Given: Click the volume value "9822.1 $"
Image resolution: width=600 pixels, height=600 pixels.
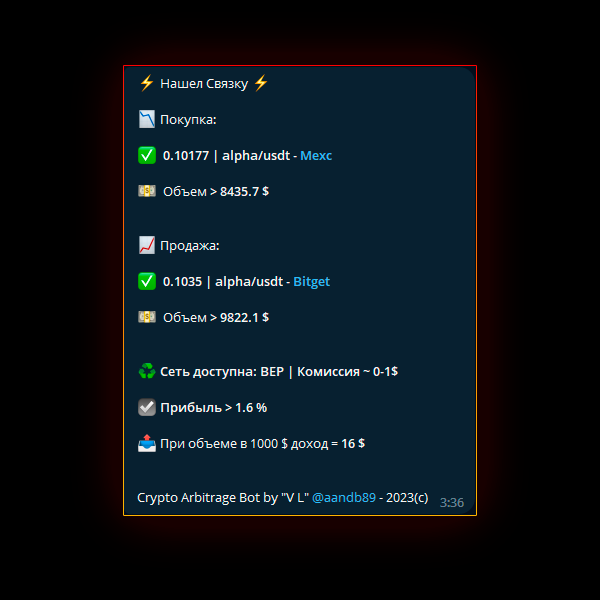Looking at the screenshot, I should point(244,318).
